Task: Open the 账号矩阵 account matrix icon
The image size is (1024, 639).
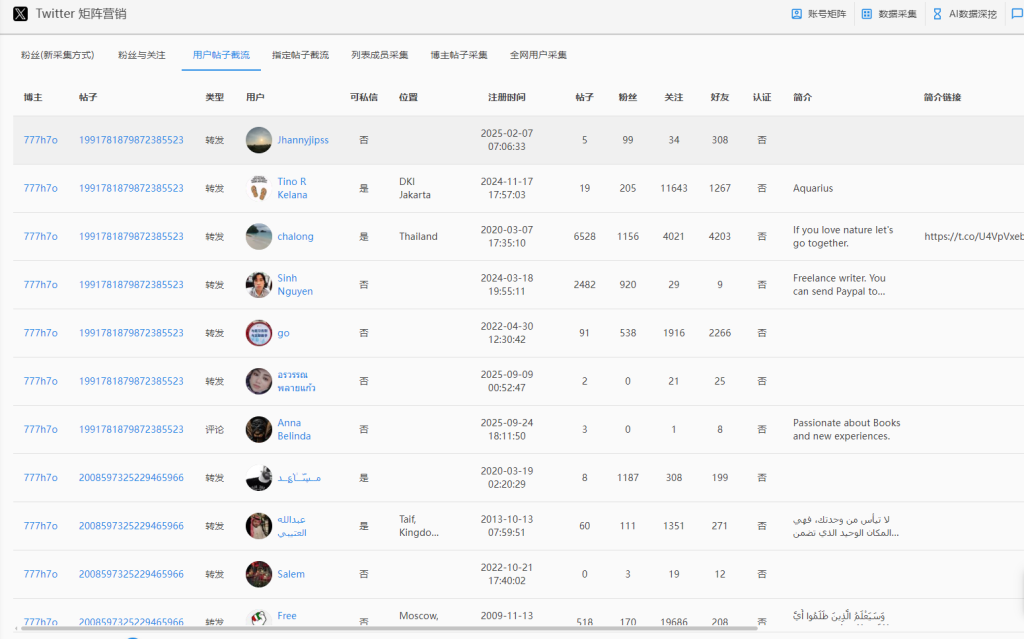Action: (797, 14)
